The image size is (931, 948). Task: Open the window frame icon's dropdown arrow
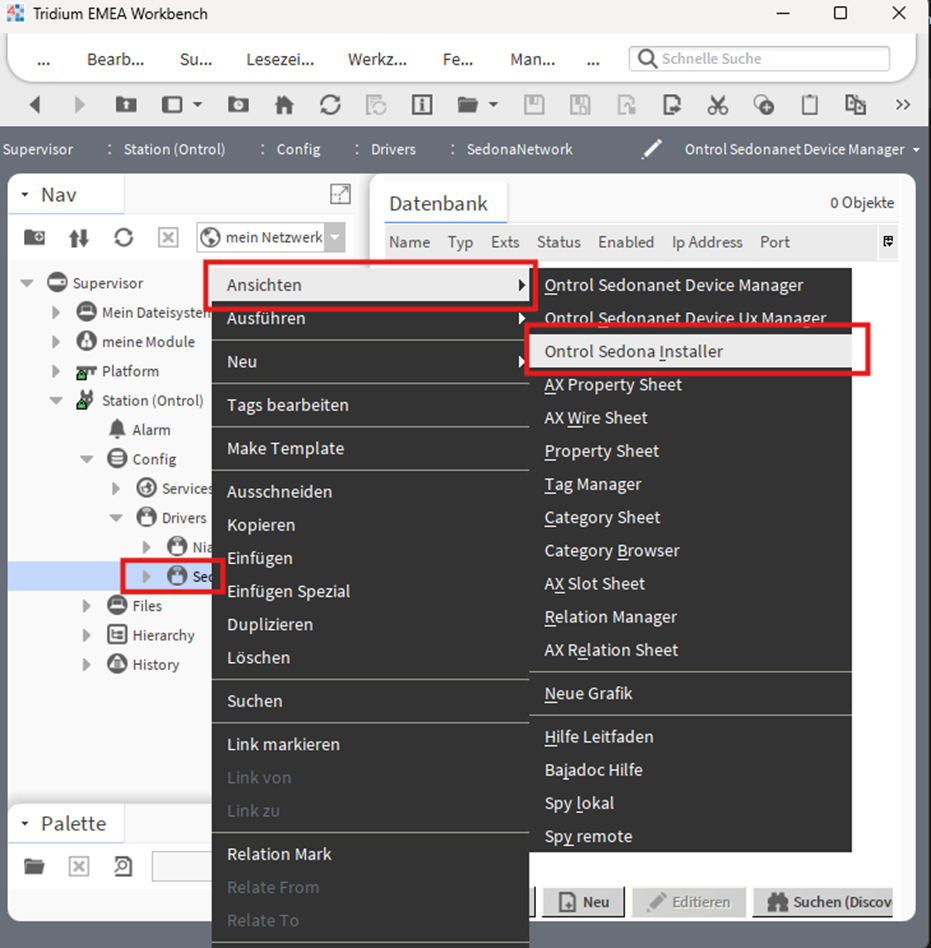[x=198, y=105]
